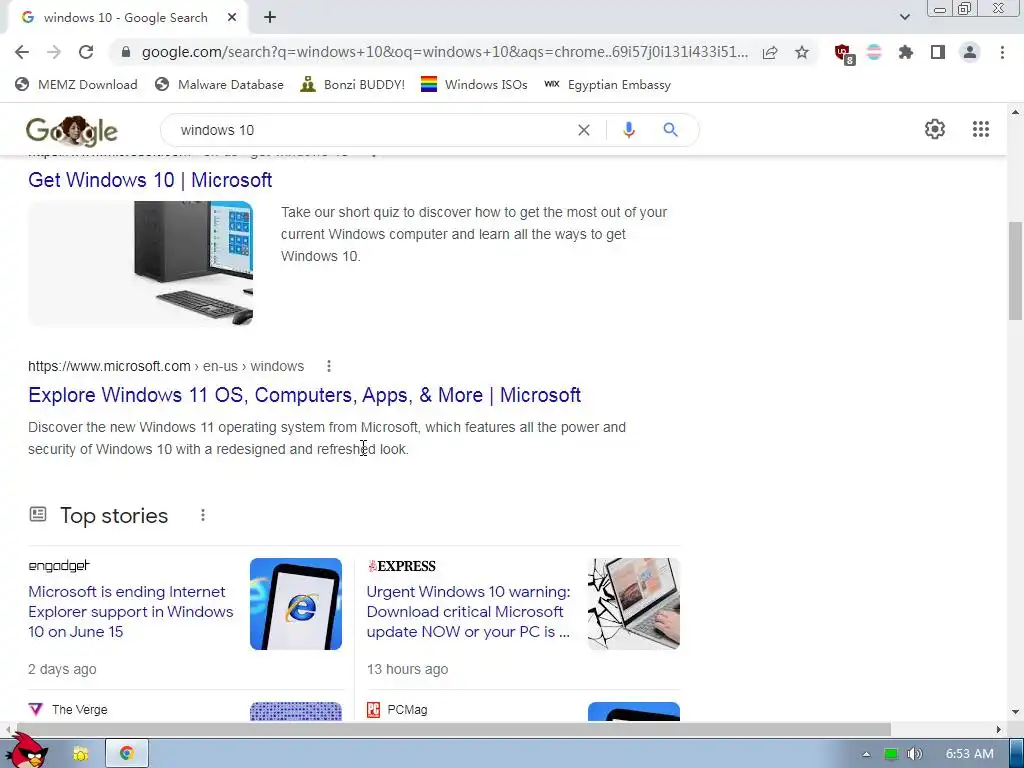The width and height of the screenshot is (1024, 768).
Task: Toggle the Chrome side panel
Action: (x=938, y=52)
